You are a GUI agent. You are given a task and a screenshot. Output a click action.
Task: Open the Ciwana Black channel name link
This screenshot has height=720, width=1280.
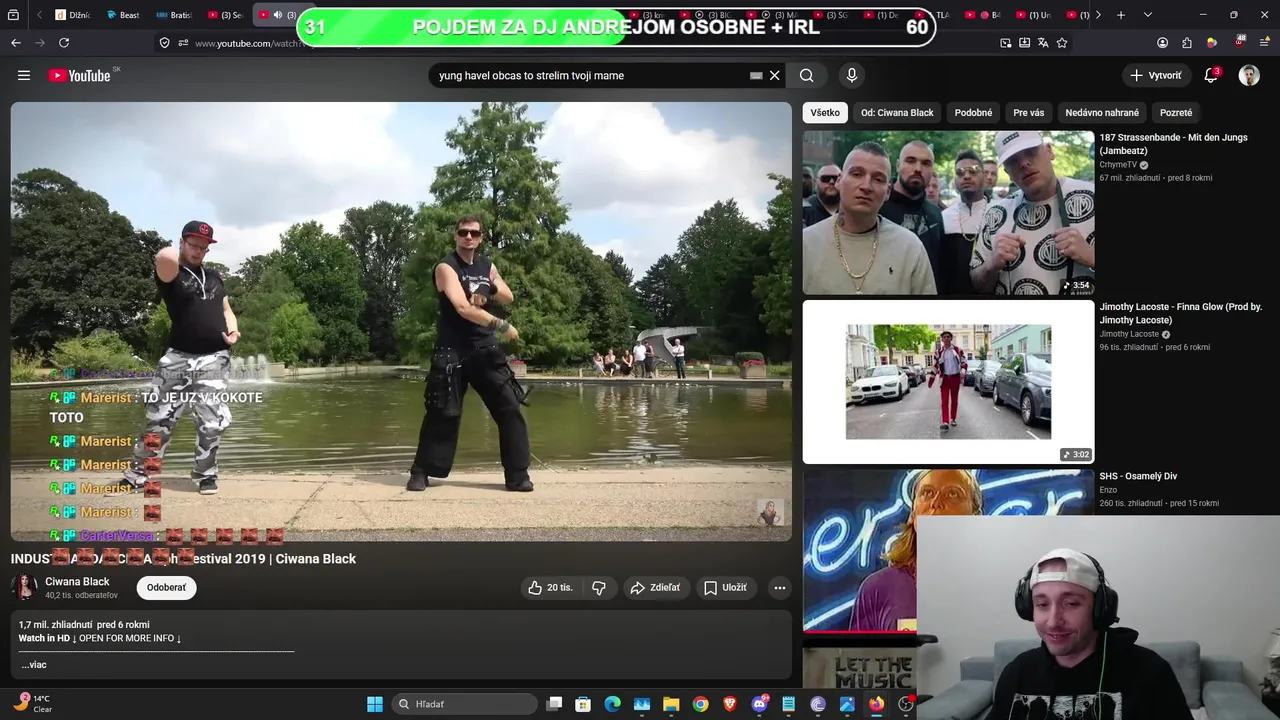tap(77, 581)
